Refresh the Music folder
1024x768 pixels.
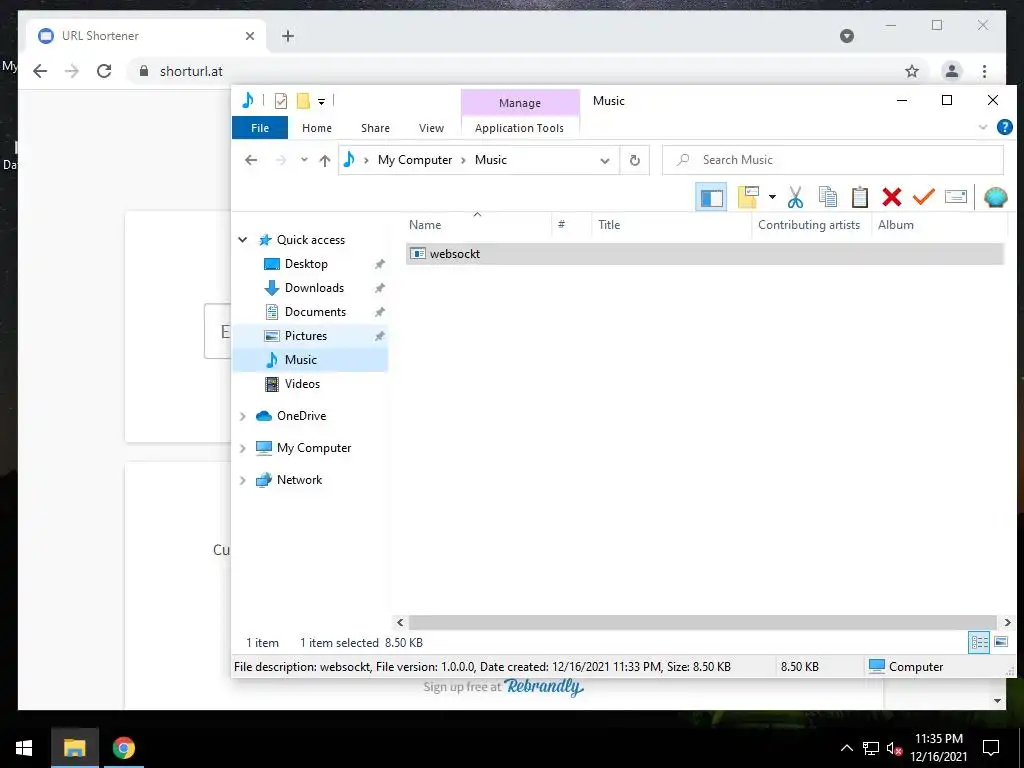tap(634, 161)
